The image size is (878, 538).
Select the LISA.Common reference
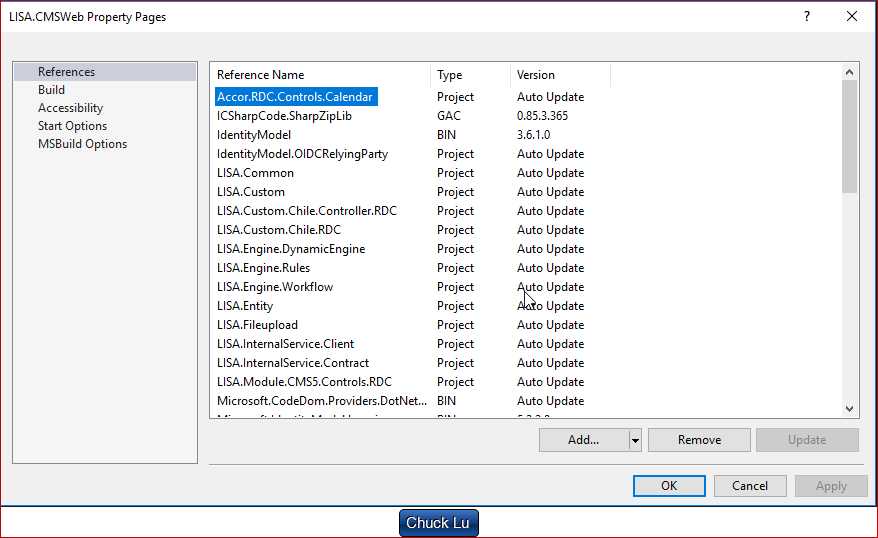(x=255, y=173)
